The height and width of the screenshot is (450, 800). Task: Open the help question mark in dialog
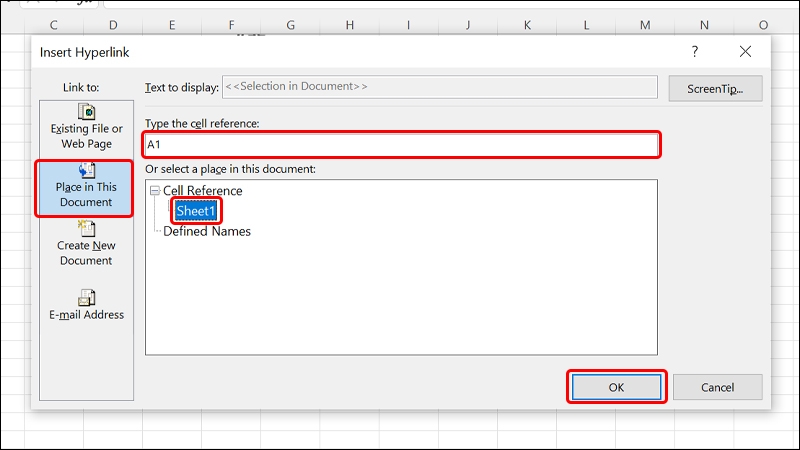[x=694, y=52]
